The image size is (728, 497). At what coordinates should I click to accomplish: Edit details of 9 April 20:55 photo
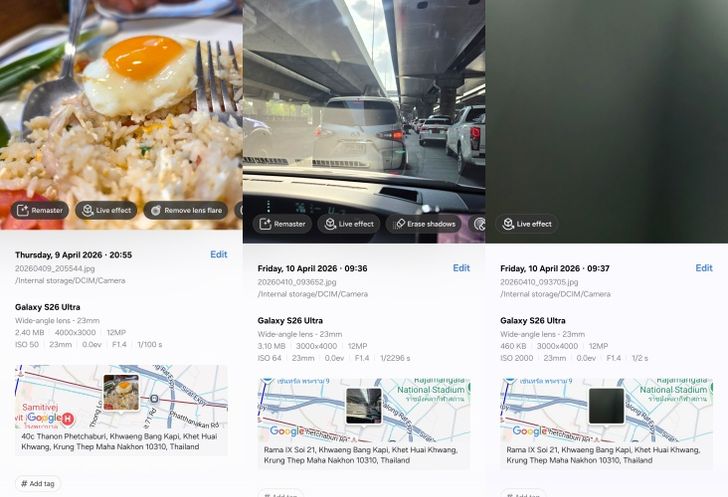point(219,255)
